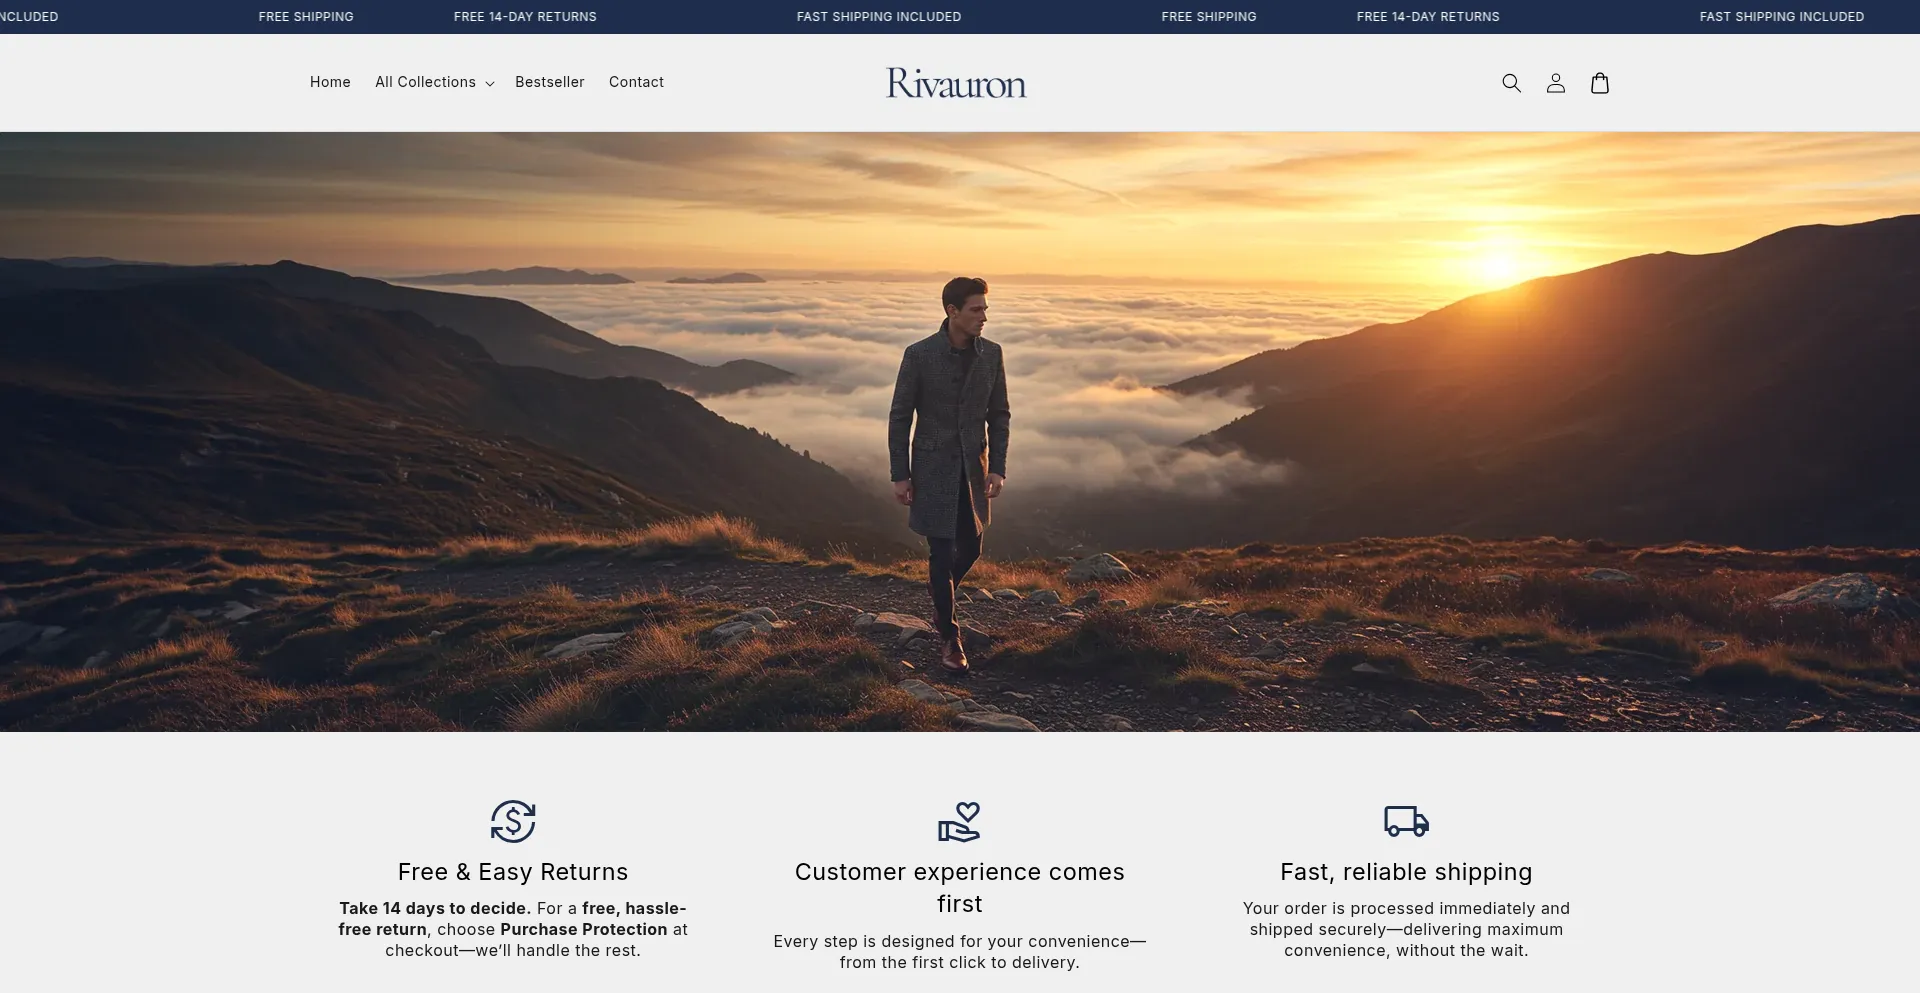Open the account login icon
The width and height of the screenshot is (1920, 993).
pos(1555,83)
